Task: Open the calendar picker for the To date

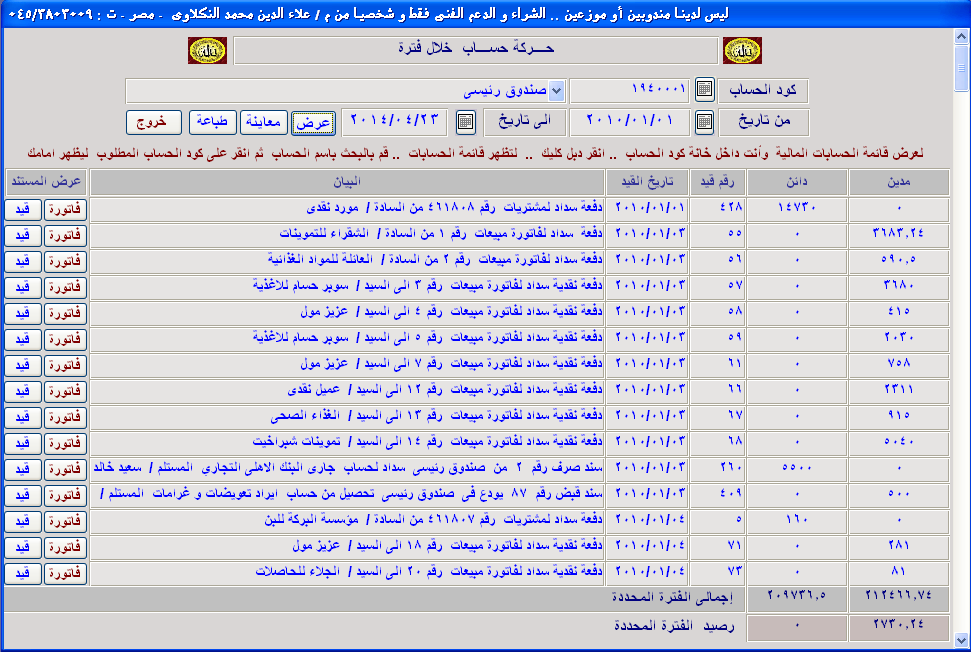Action: 466,122
